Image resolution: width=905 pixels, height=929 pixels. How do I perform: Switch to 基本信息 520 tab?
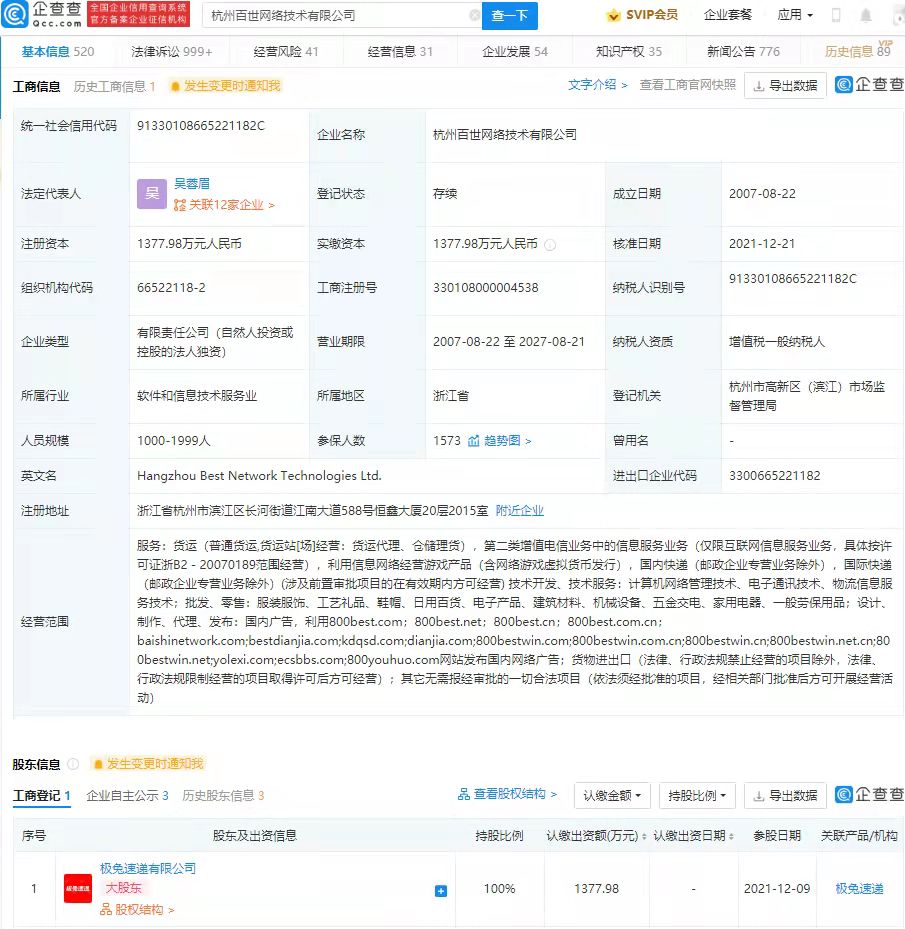click(57, 52)
